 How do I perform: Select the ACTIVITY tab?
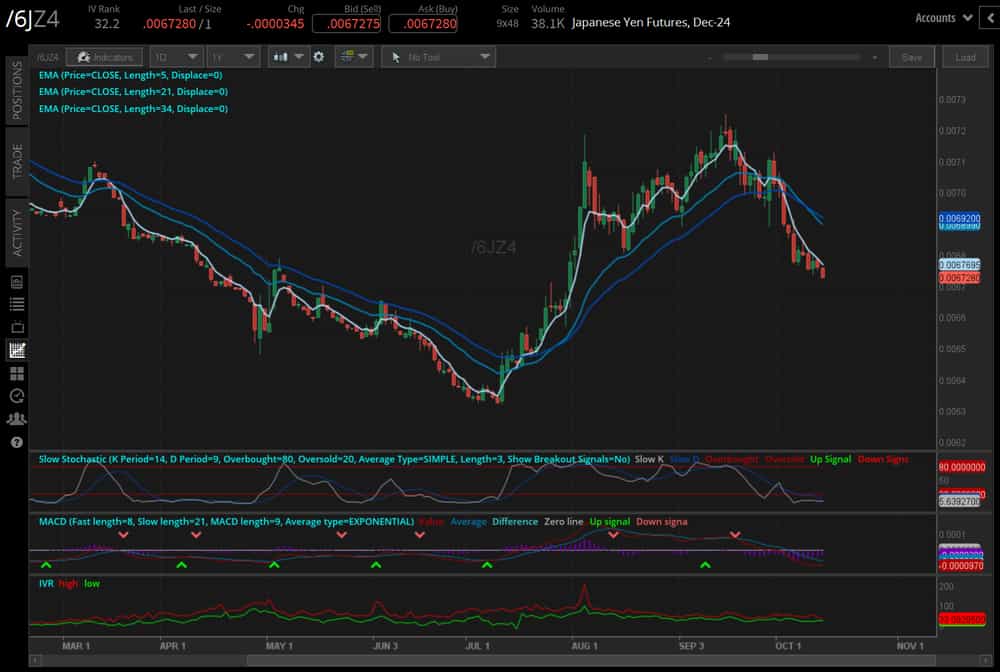click(16, 230)
